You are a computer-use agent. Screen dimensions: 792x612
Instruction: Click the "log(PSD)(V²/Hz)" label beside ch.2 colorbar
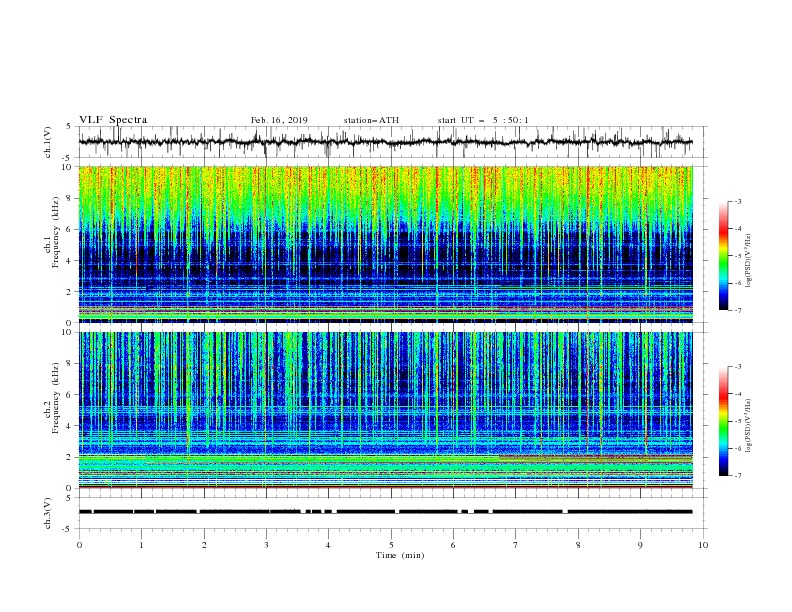coord(748,426)
